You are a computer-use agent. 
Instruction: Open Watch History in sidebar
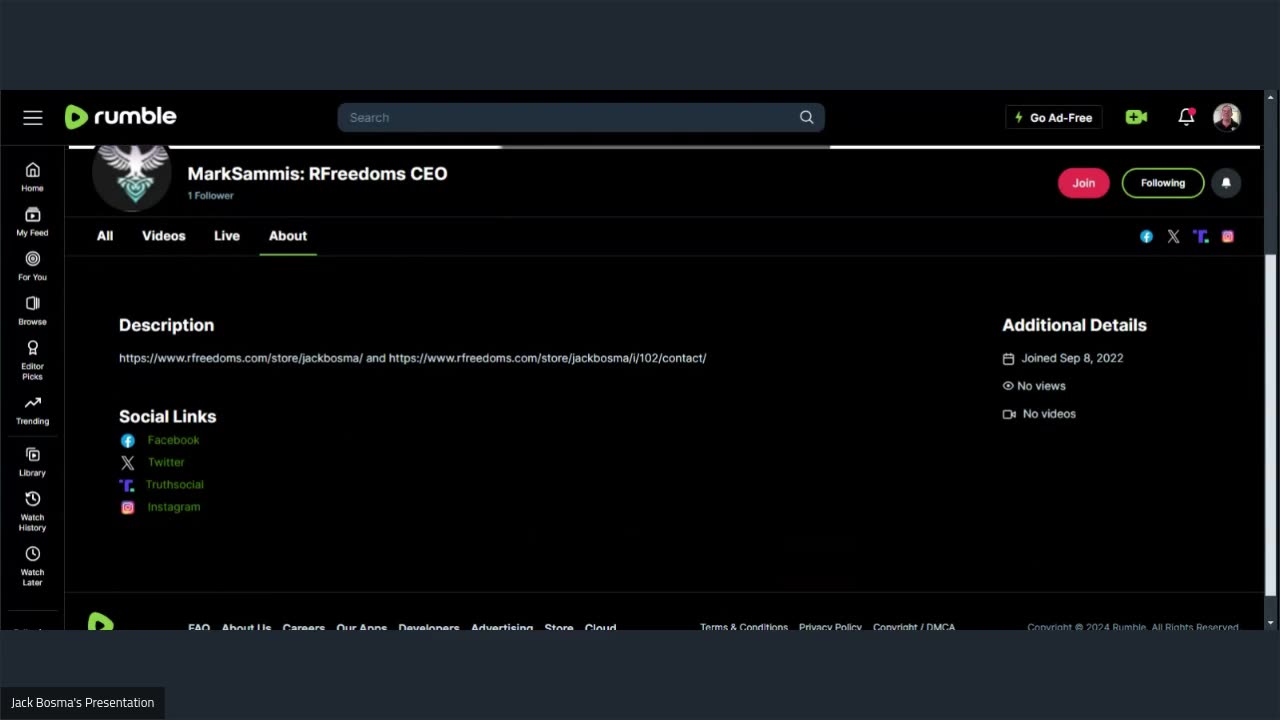(32, 512)
